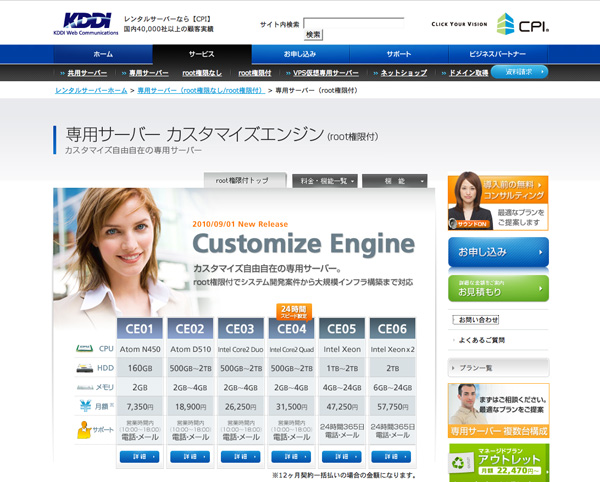Click the 検索 search button
Viewport: 600px width, 482px height.
(313, 35)
